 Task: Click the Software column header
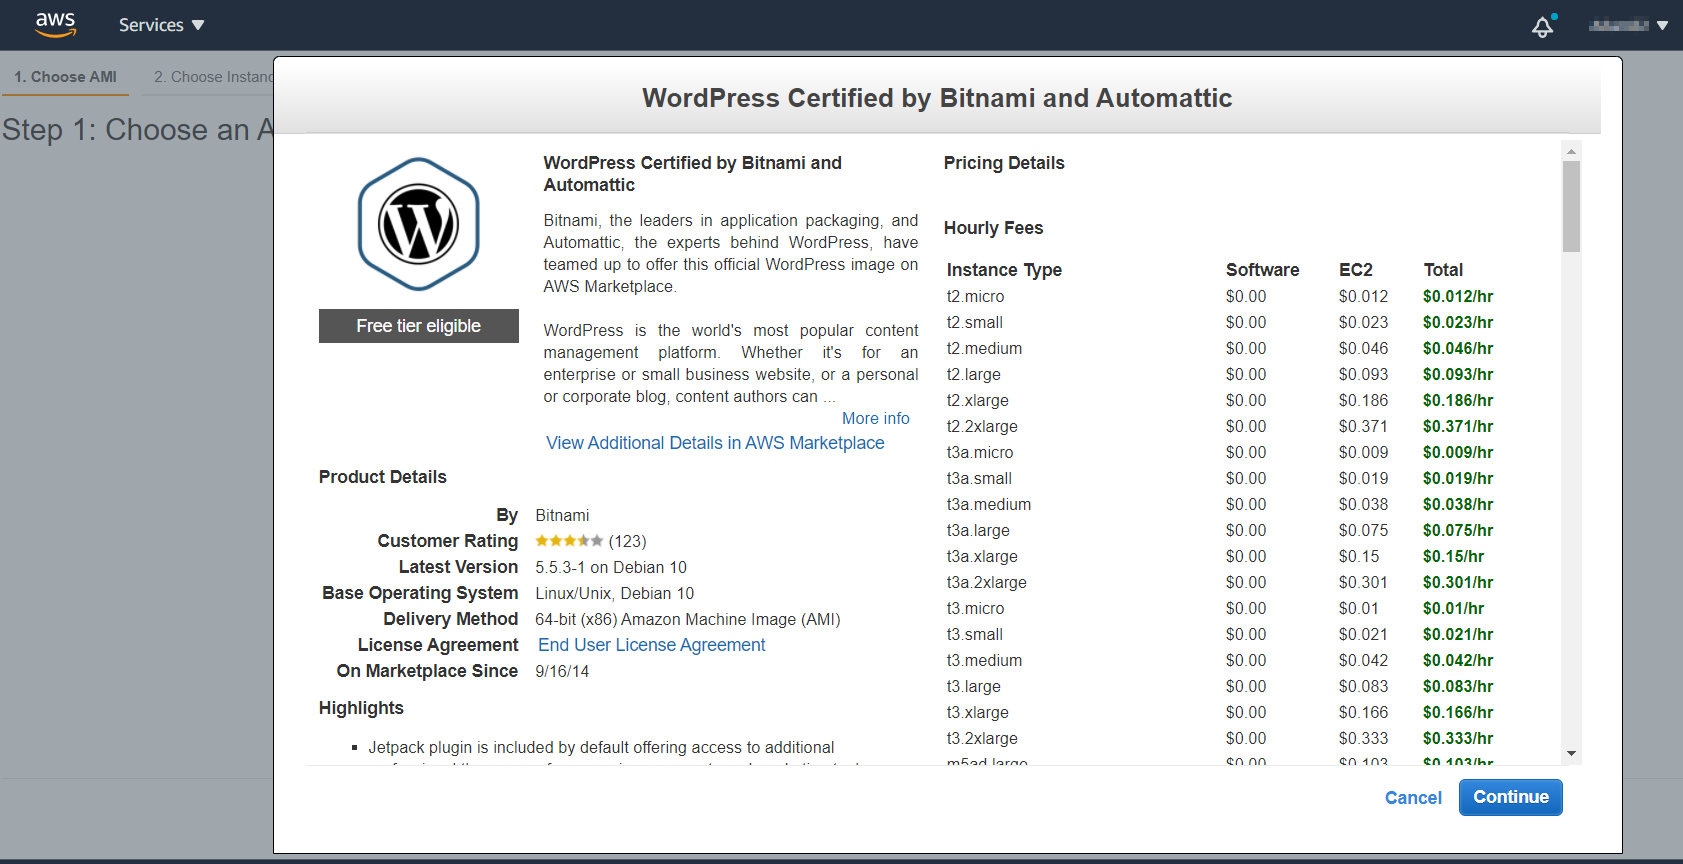1262,270
